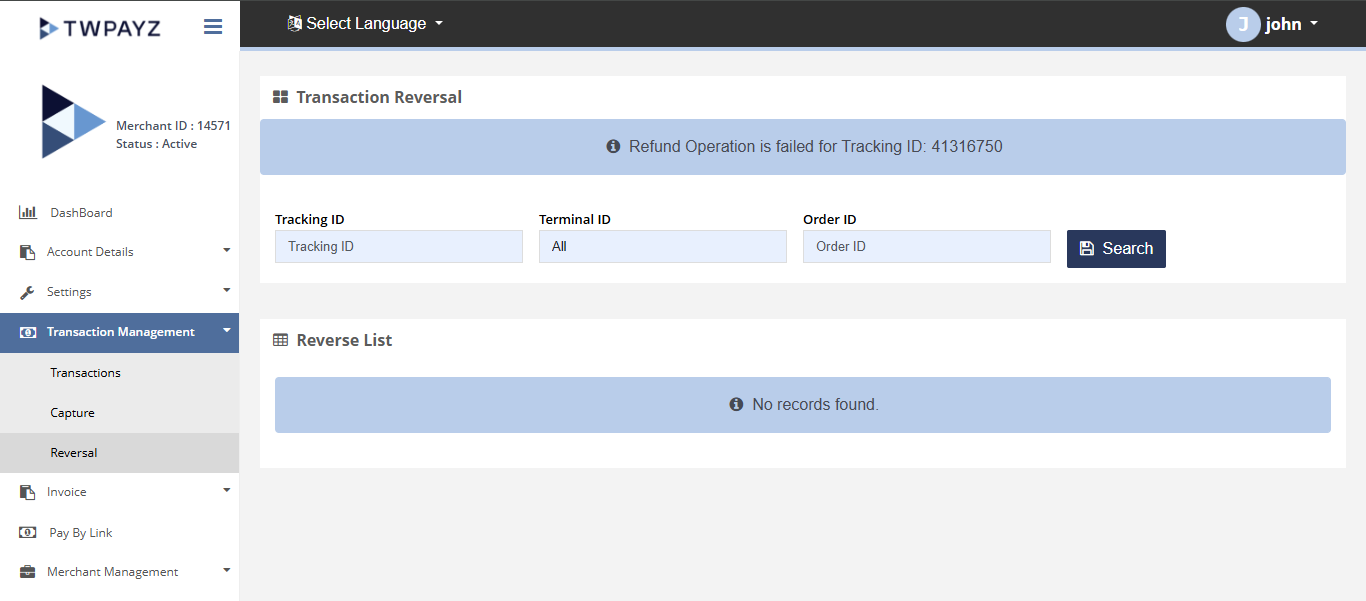Expand the Invoice submenu arrow
Screen dimensions: 1366x601
tap(226, 490)
